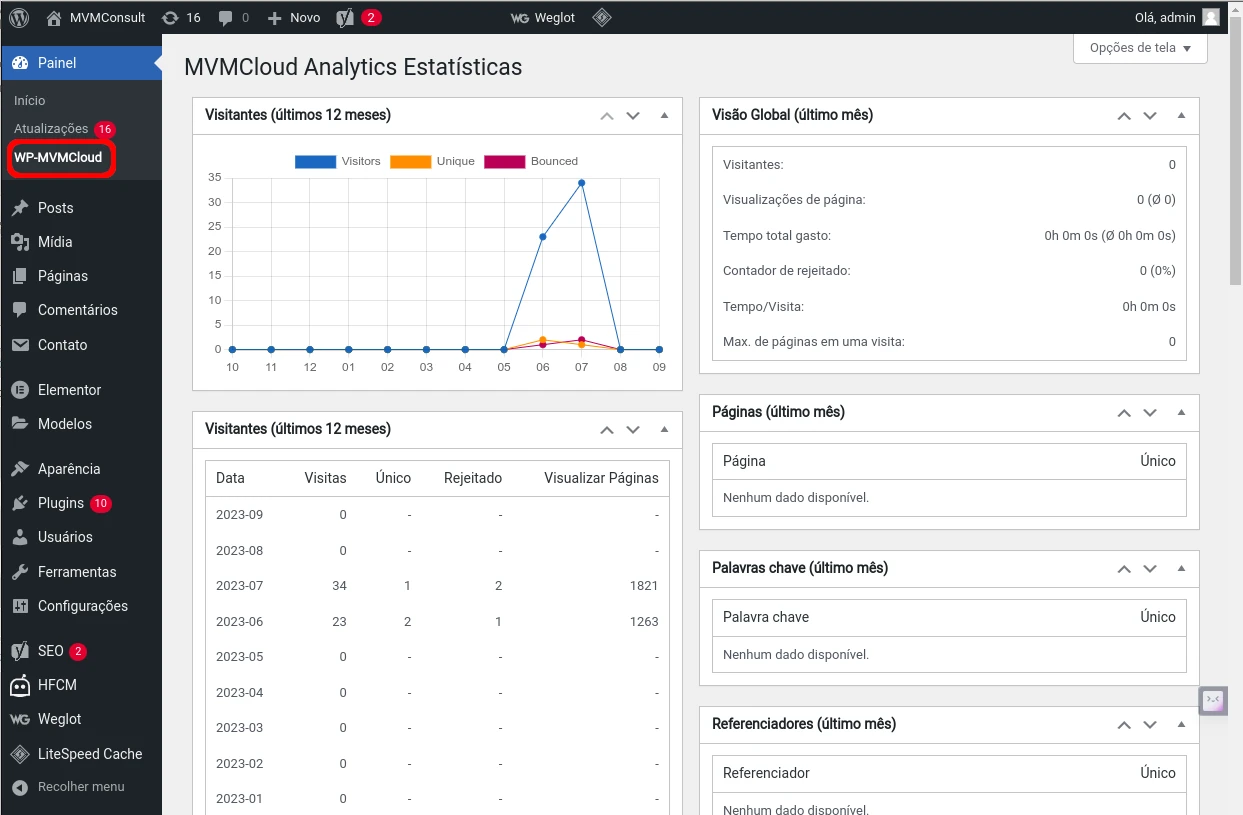
Task: Open the Plugins menu
Action: [x=60, y=503]
